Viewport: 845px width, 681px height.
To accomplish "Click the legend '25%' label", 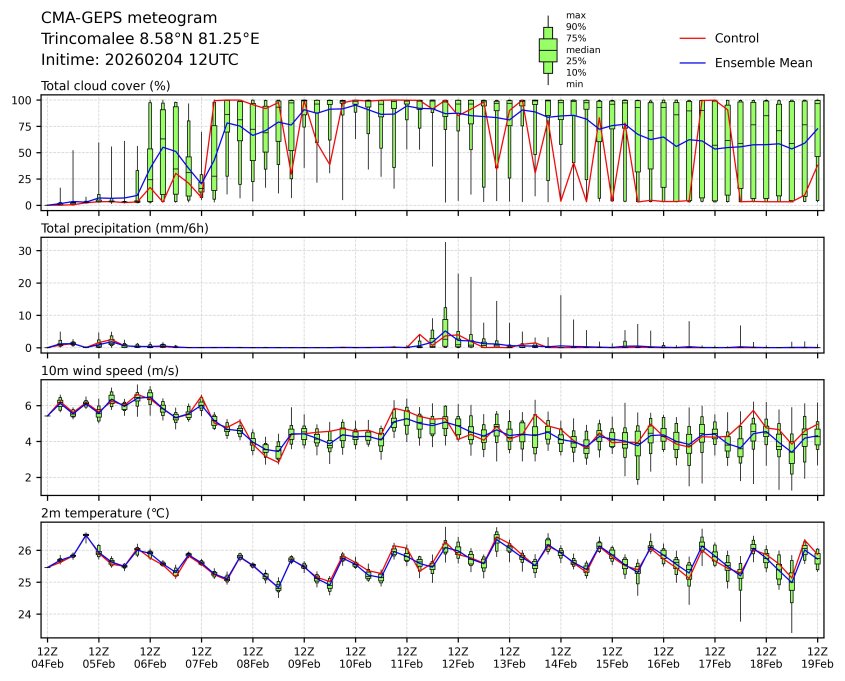I will pos(576,61).
